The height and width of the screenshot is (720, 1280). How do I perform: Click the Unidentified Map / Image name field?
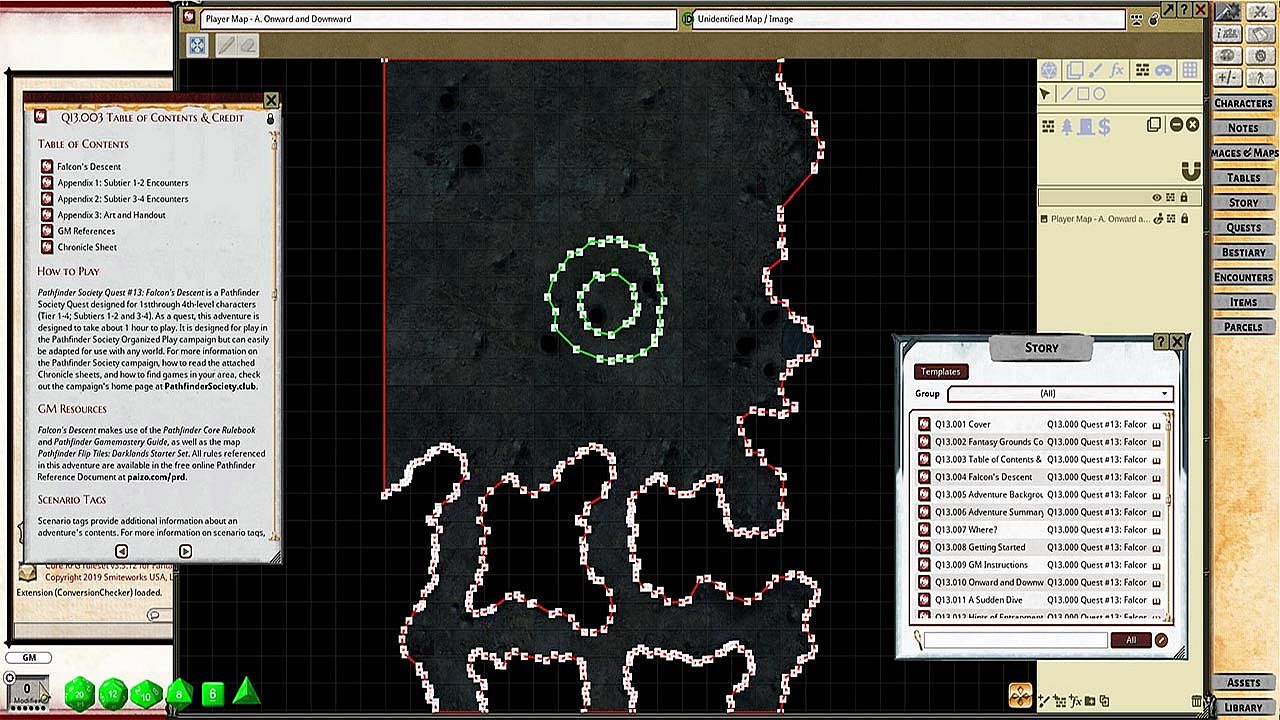coord(908,19)
